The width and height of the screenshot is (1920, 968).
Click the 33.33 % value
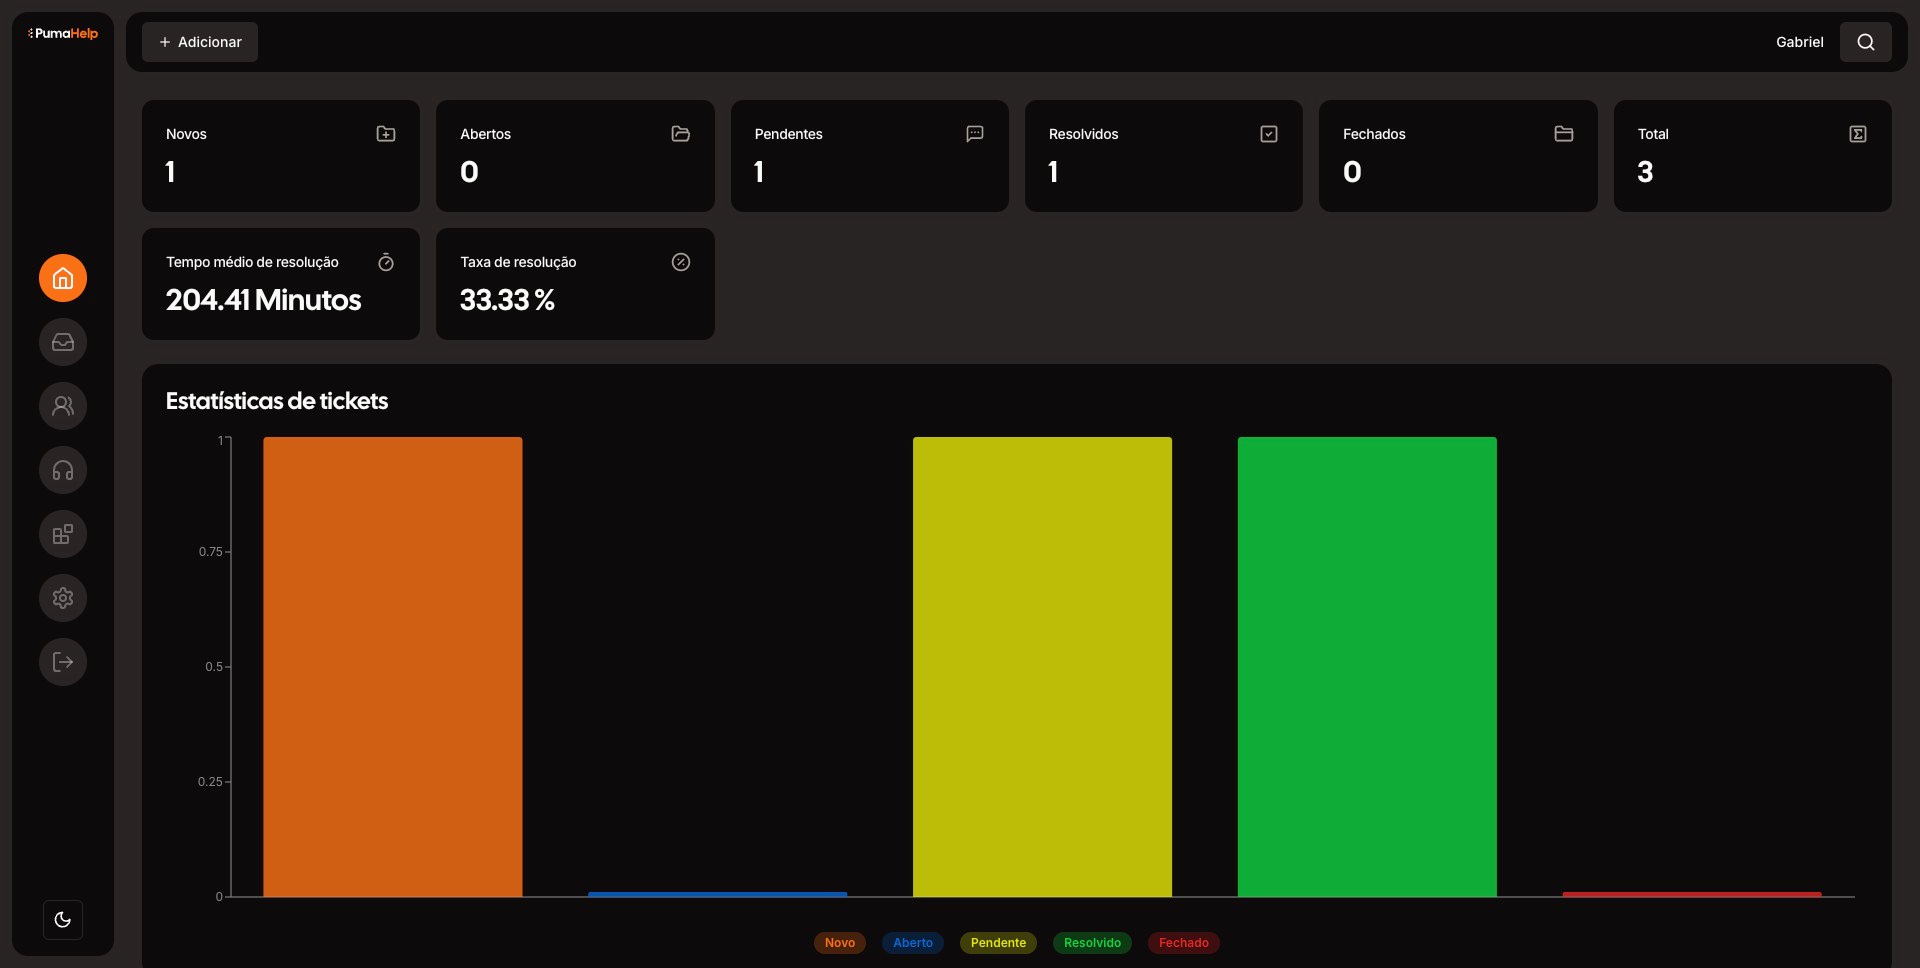507,300
